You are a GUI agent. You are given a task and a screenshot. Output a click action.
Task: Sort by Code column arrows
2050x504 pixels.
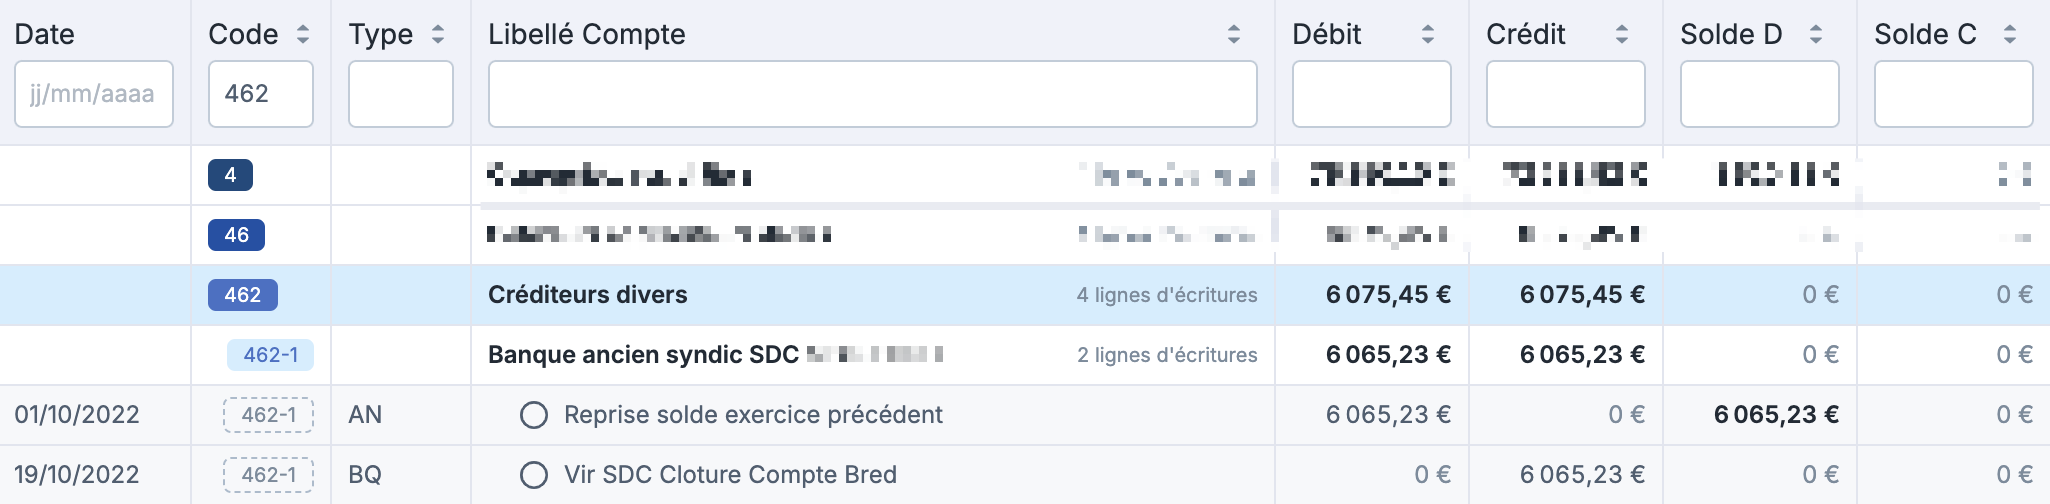pos(303,35)
